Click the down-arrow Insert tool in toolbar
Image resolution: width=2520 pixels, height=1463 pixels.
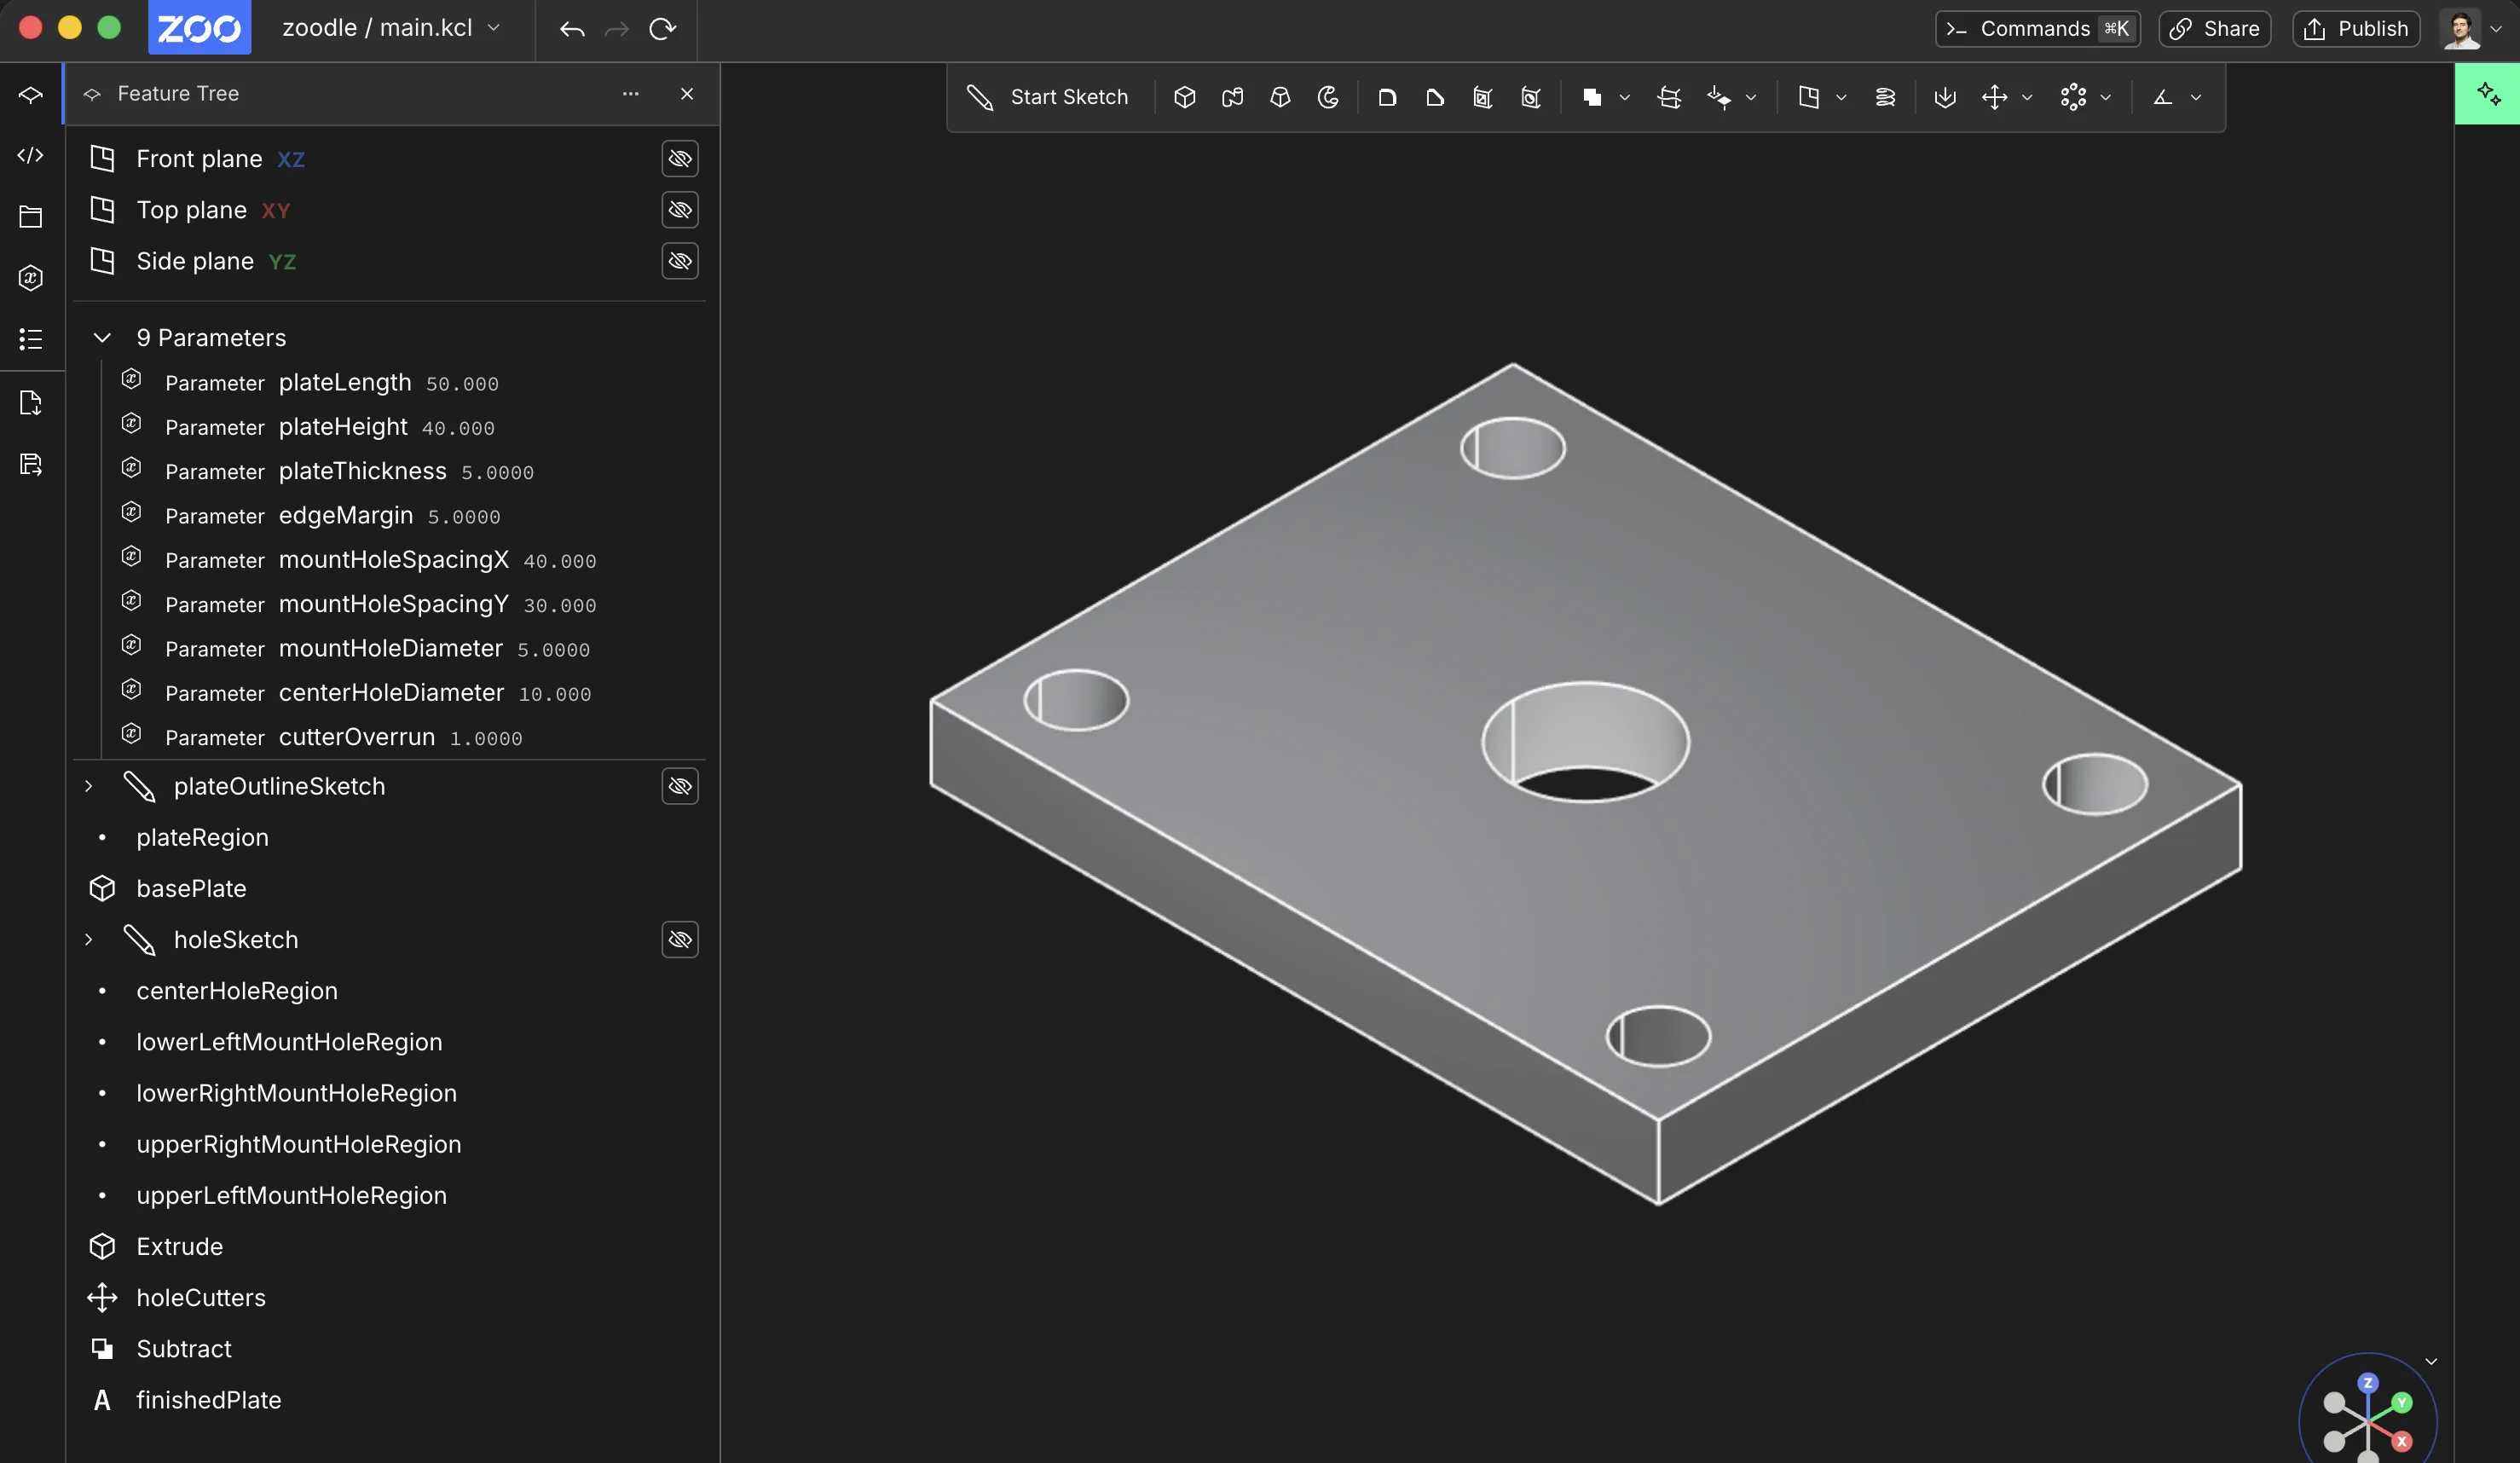pyautogui.click(x=1945, y=97)
